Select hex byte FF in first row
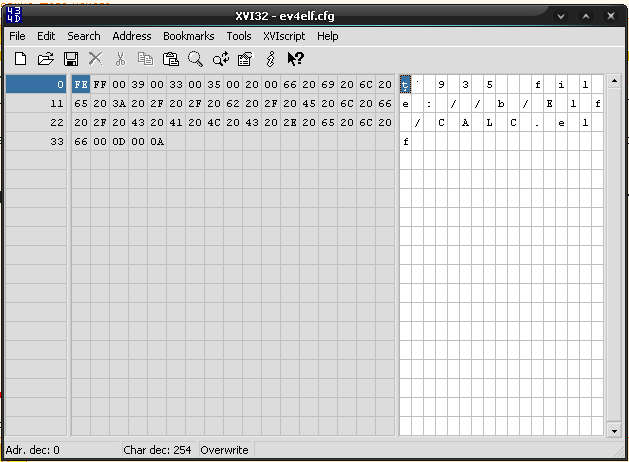This screenshot has width=629, height=462. (100, 84)
